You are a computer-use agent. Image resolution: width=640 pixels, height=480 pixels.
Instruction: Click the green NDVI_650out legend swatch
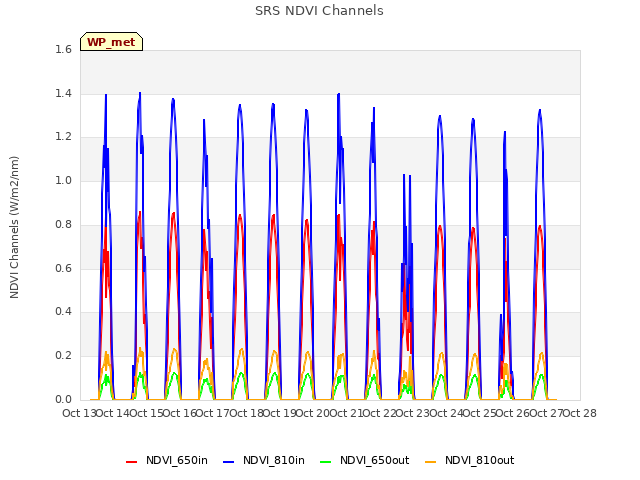[326, 462]
